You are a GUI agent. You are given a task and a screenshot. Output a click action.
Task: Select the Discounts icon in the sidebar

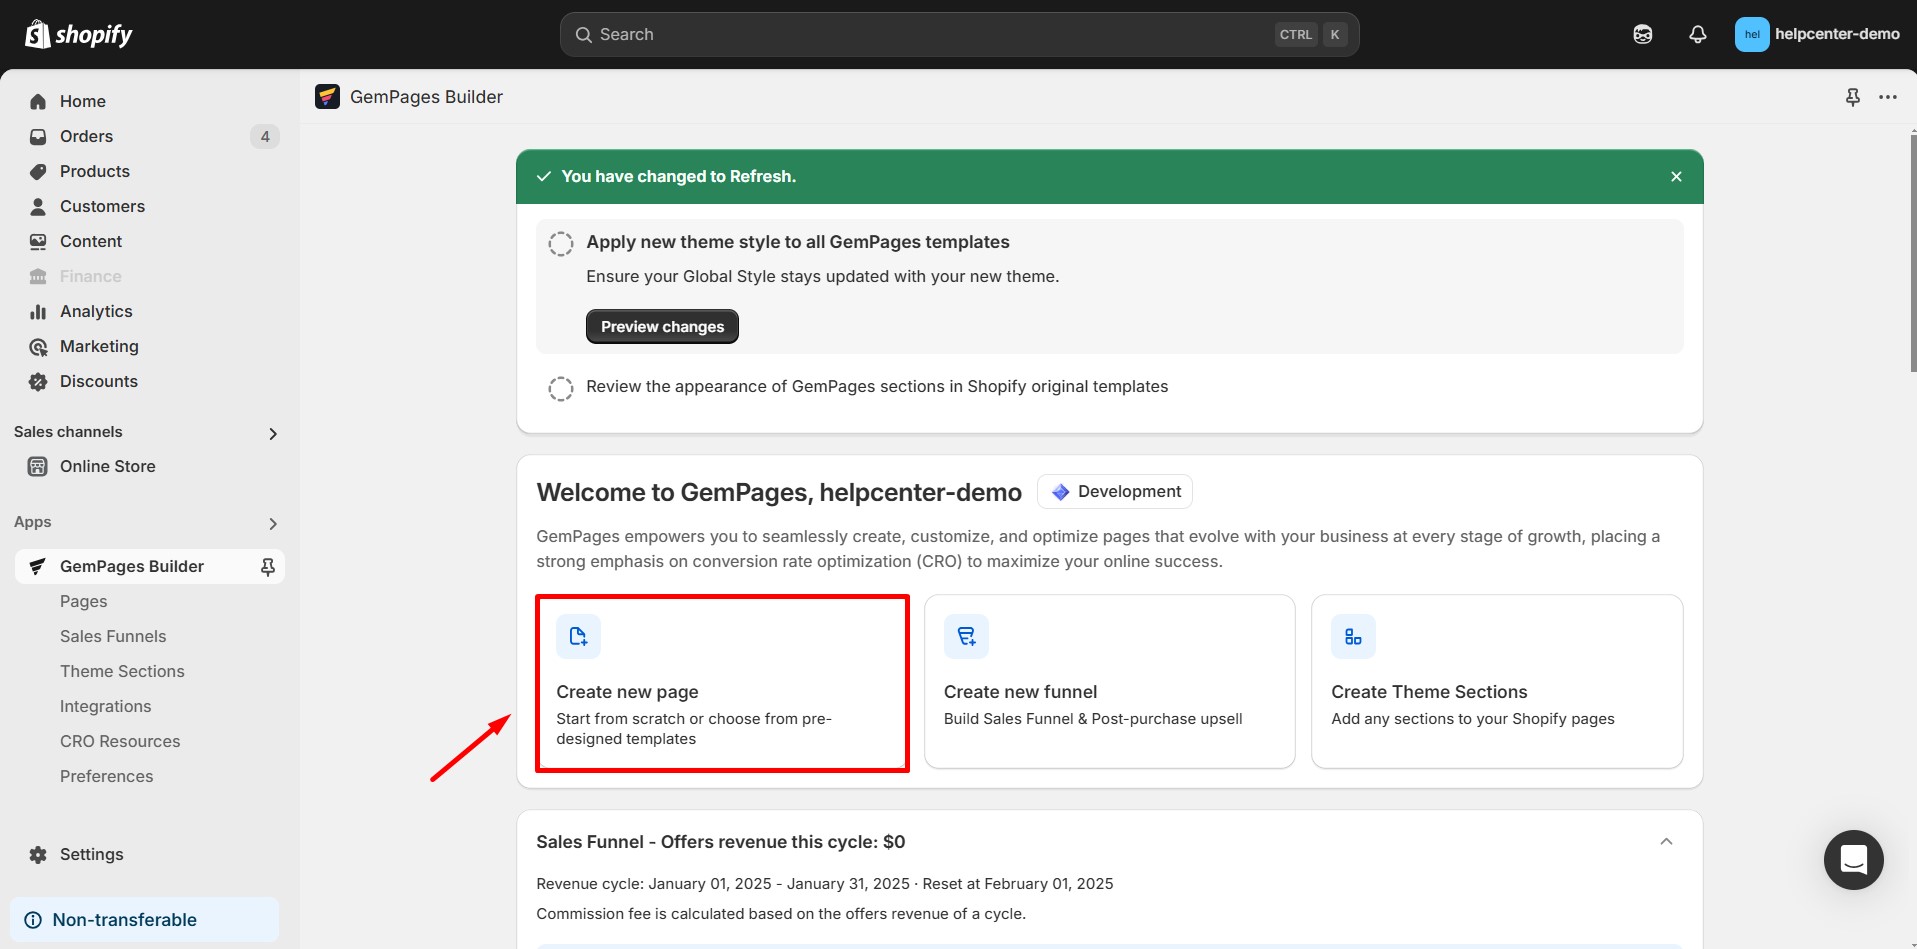[x=37, y=381]
